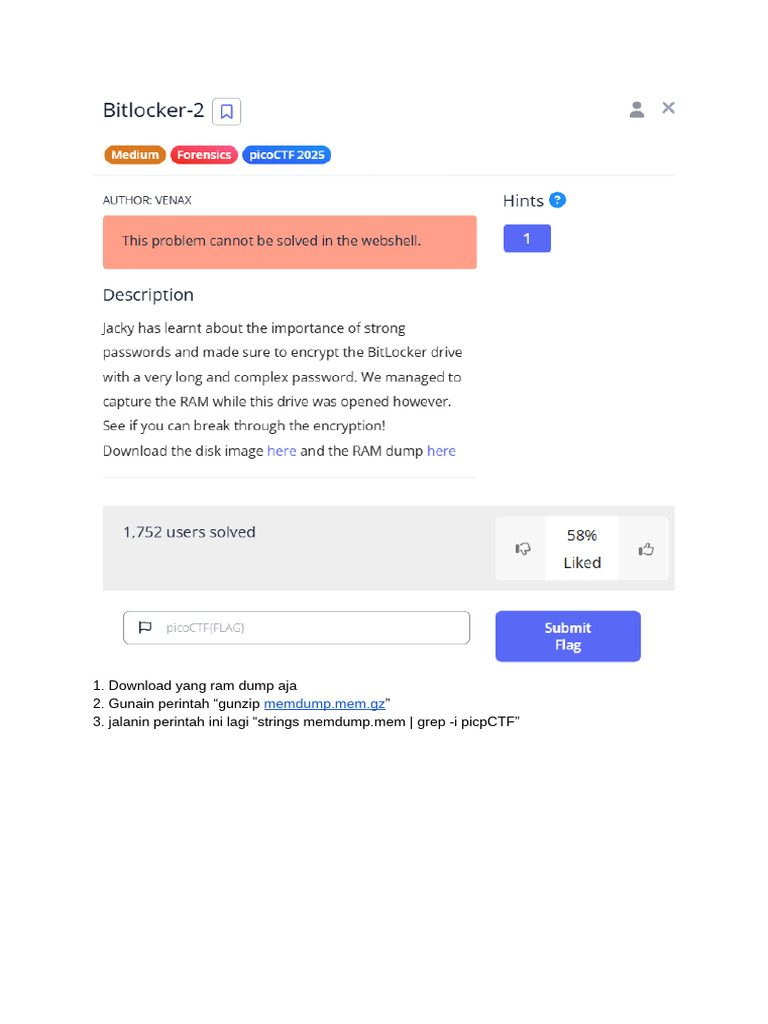Click the 58% Liked rating box
Image resolution: width=768 pixels, height=1024 pixels.
pos(582,549)
